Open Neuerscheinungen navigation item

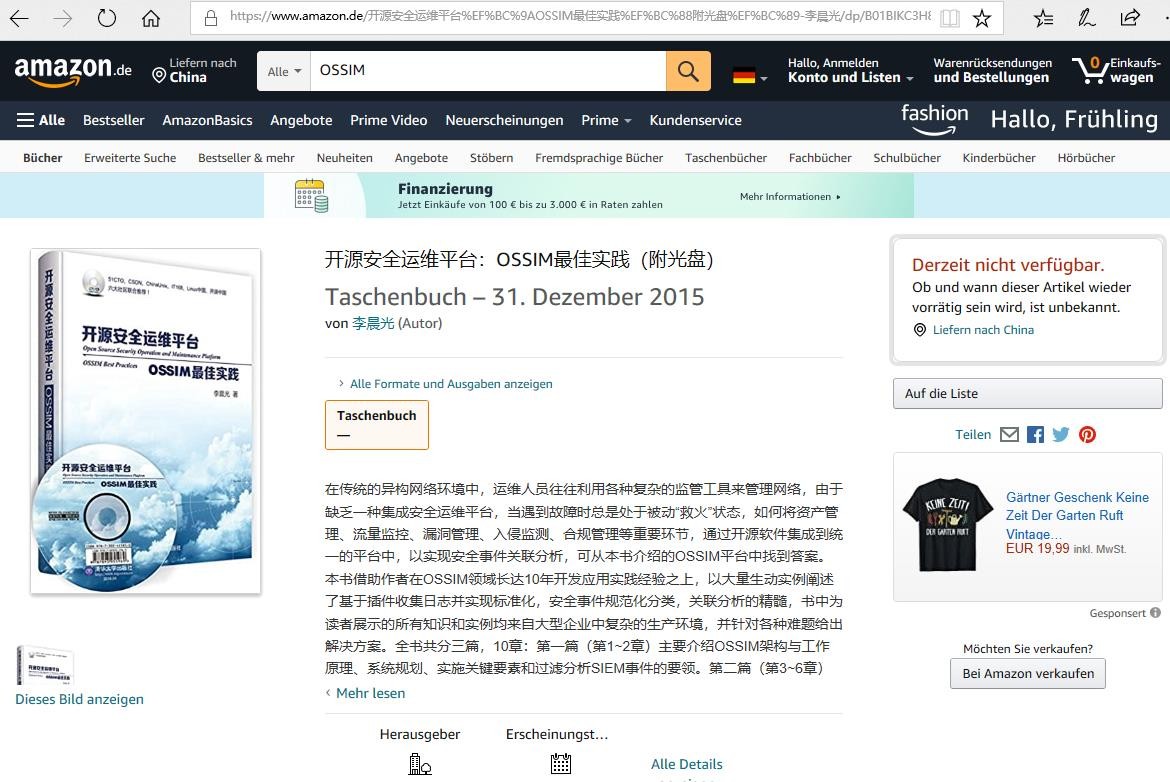(x=504, y=120)
